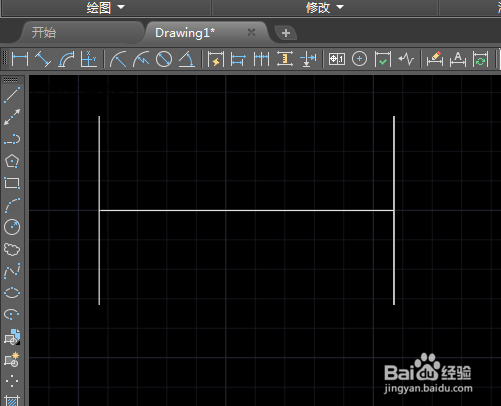
Task: Select the Hatch tool
Action: (12, 400)
